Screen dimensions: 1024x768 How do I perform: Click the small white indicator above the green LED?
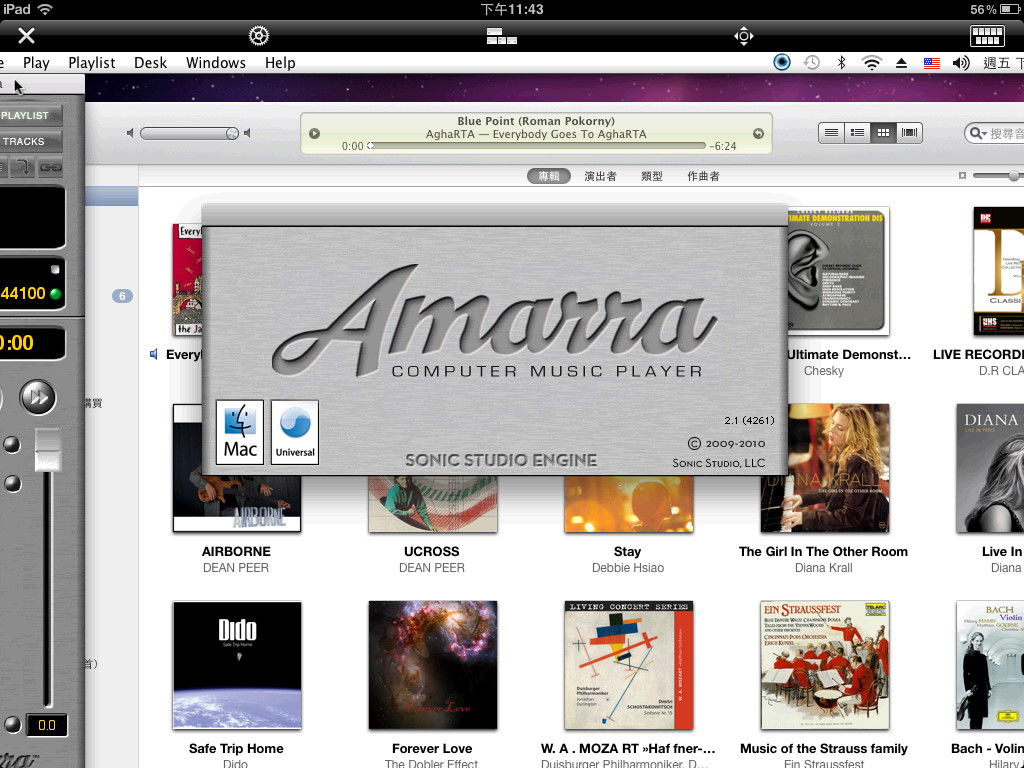coord(55,269)
